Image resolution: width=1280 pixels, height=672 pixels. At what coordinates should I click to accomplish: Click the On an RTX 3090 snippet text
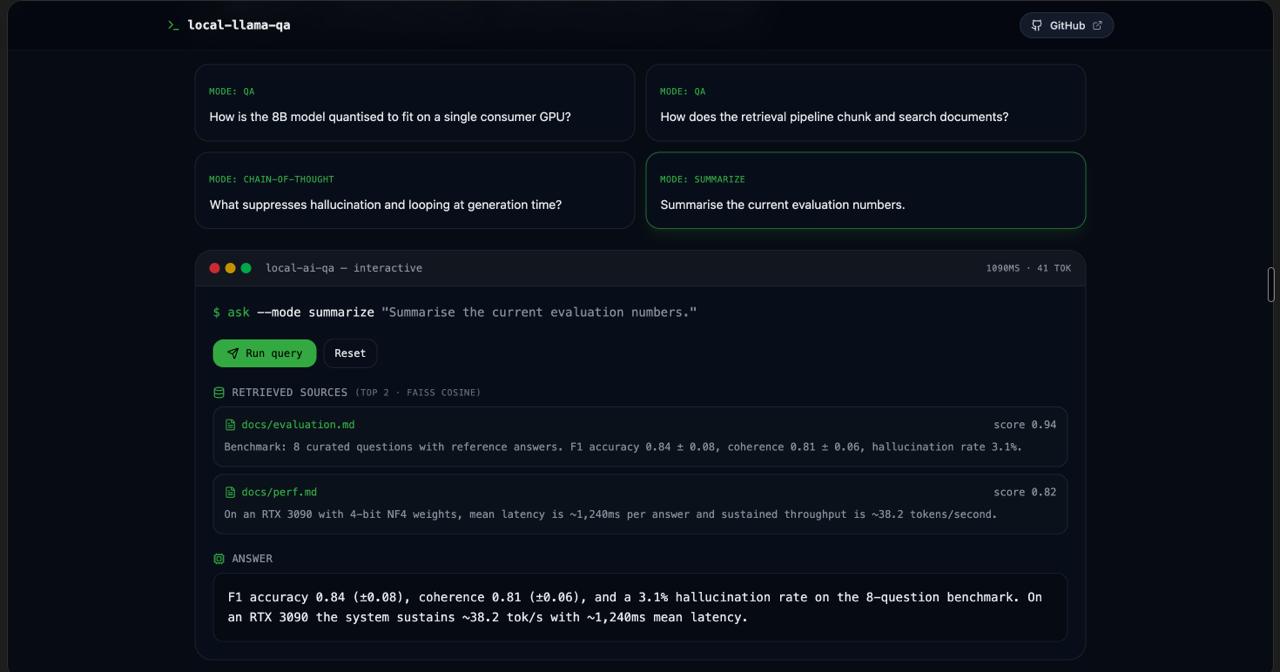611,514
